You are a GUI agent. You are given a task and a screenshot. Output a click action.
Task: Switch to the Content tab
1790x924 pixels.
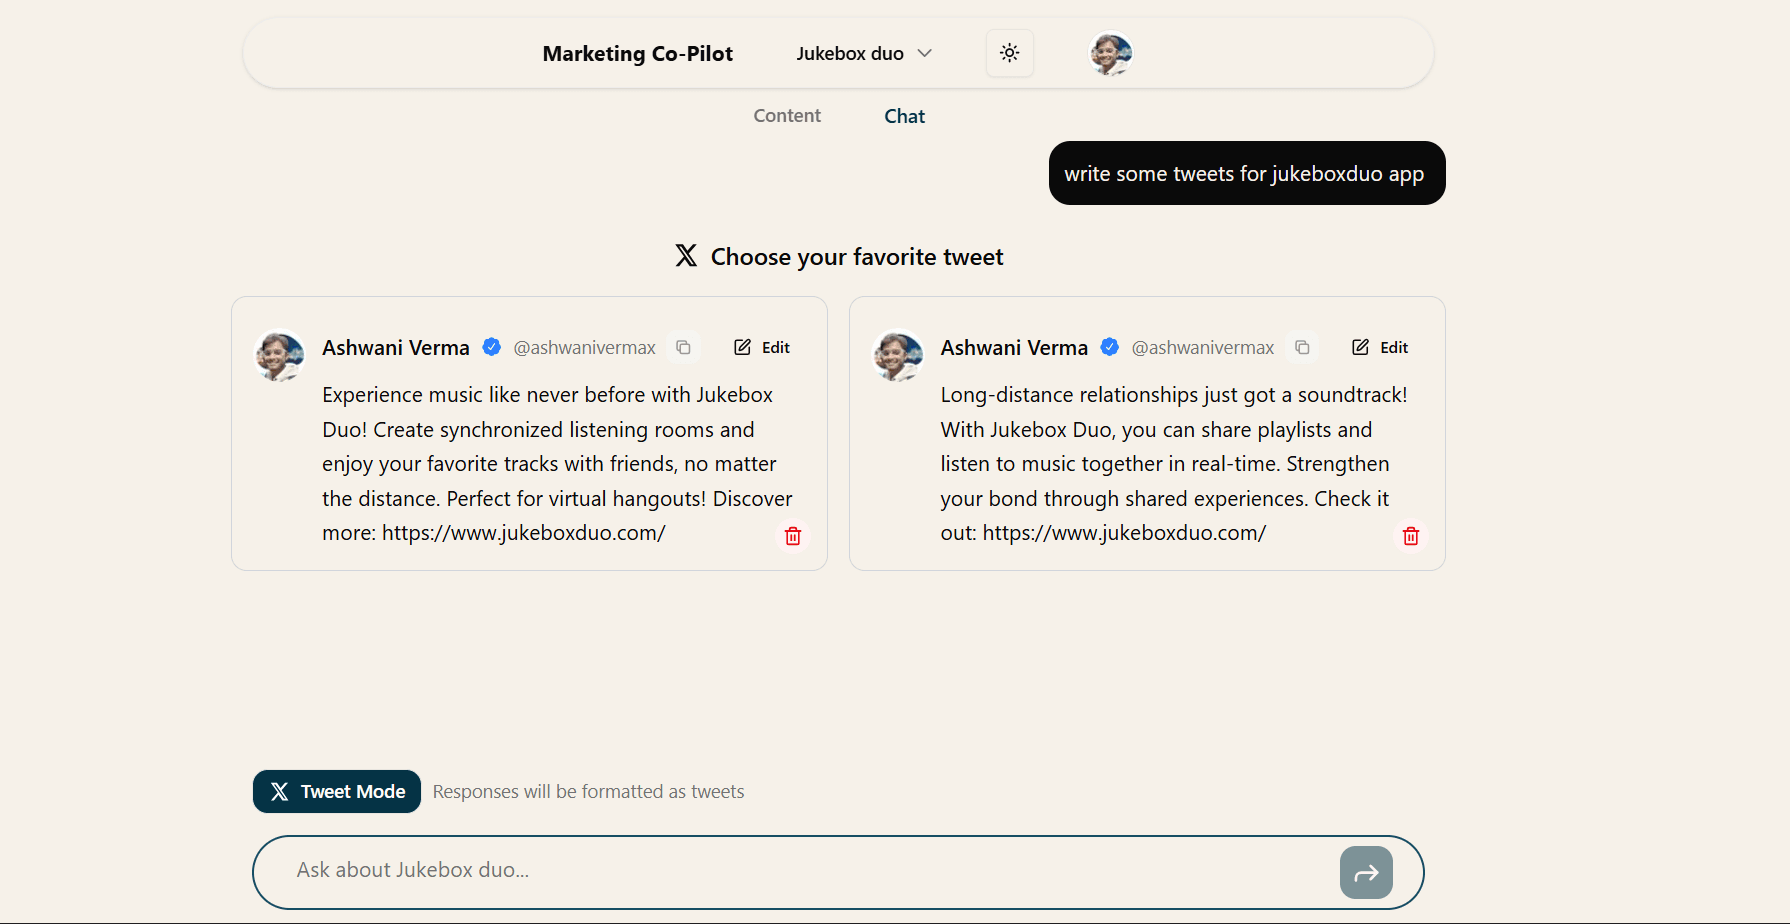tap(787, 115)
